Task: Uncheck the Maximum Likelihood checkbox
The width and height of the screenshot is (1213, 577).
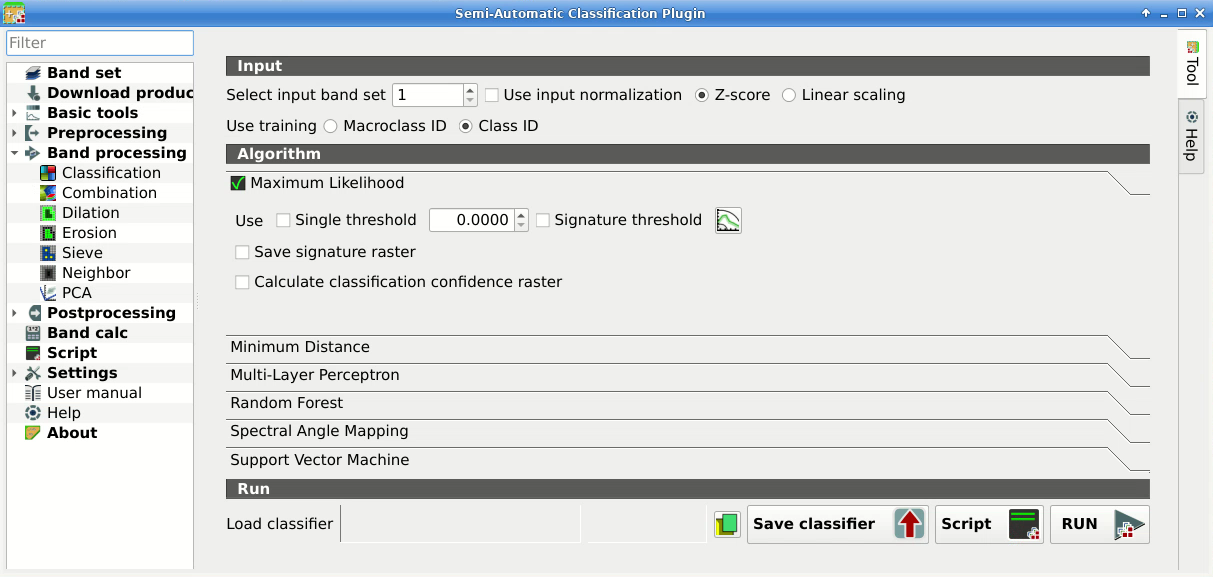Action: (238, 183)
